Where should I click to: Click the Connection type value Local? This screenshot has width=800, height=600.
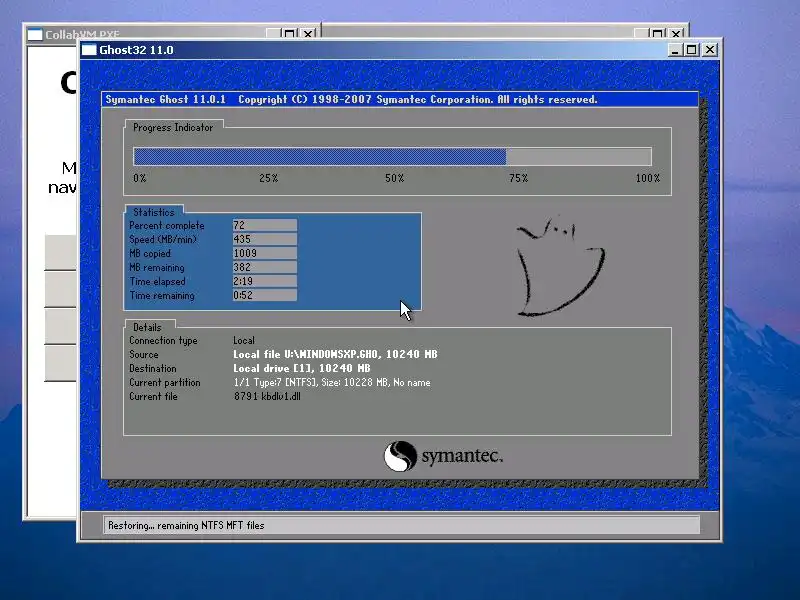point(244,340)
